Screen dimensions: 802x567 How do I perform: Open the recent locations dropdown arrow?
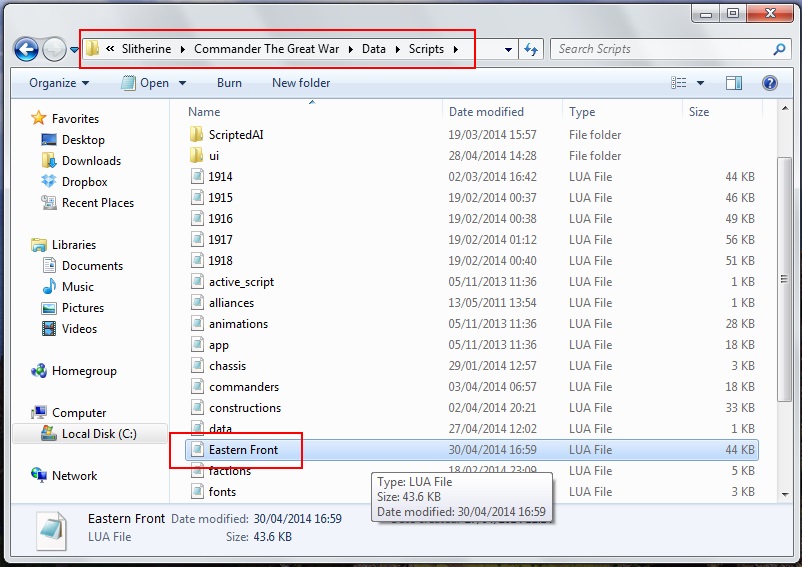pyautogui.click(x=75, y=50)
